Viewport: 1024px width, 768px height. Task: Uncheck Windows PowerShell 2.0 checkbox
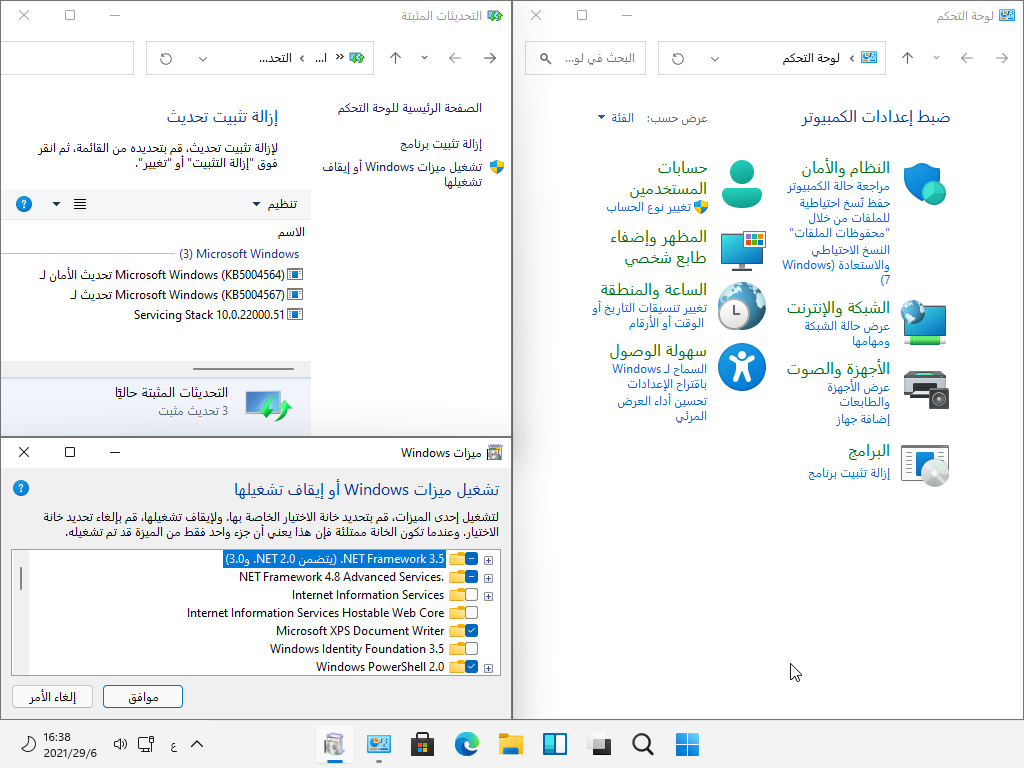coord(472,667)
